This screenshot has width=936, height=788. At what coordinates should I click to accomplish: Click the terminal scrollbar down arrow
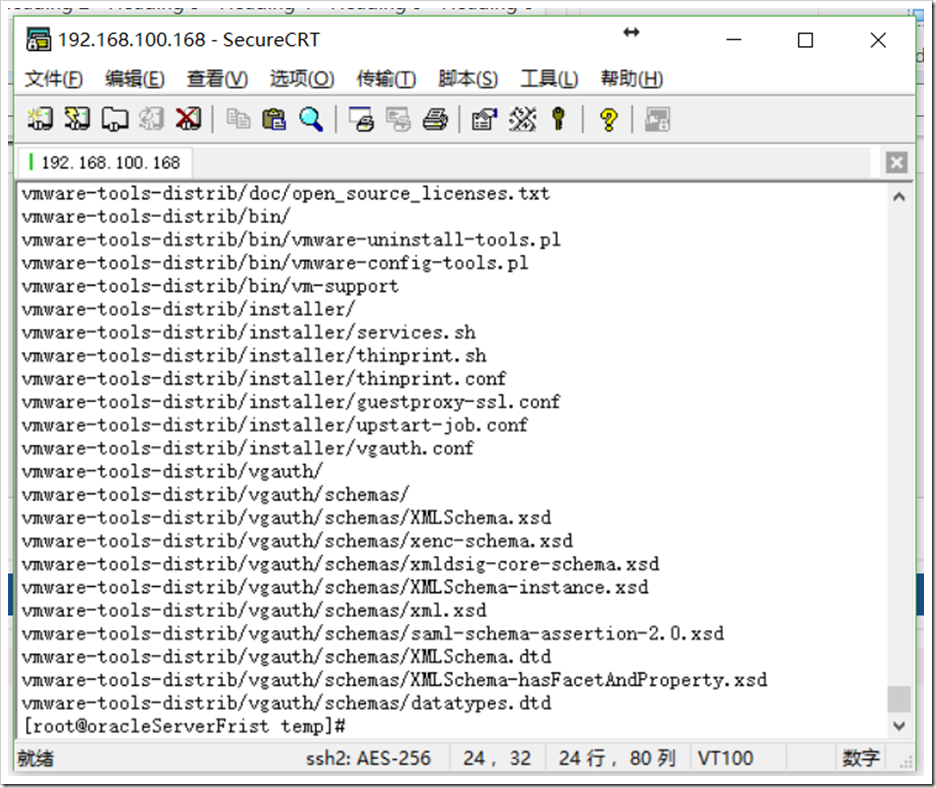click(898, 725)
